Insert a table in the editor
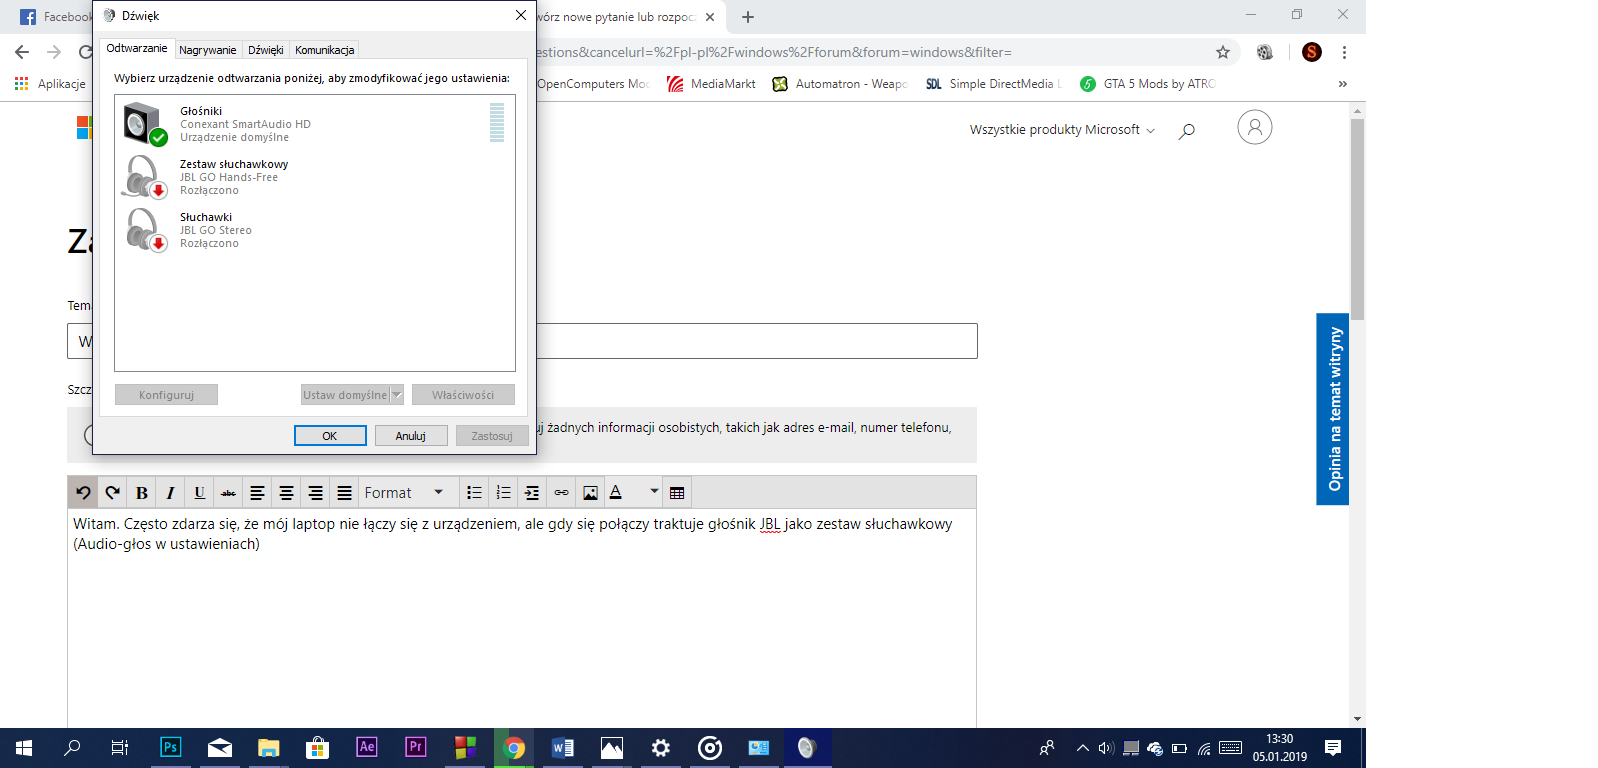The image size is (1598, 768). pos(677,493)
